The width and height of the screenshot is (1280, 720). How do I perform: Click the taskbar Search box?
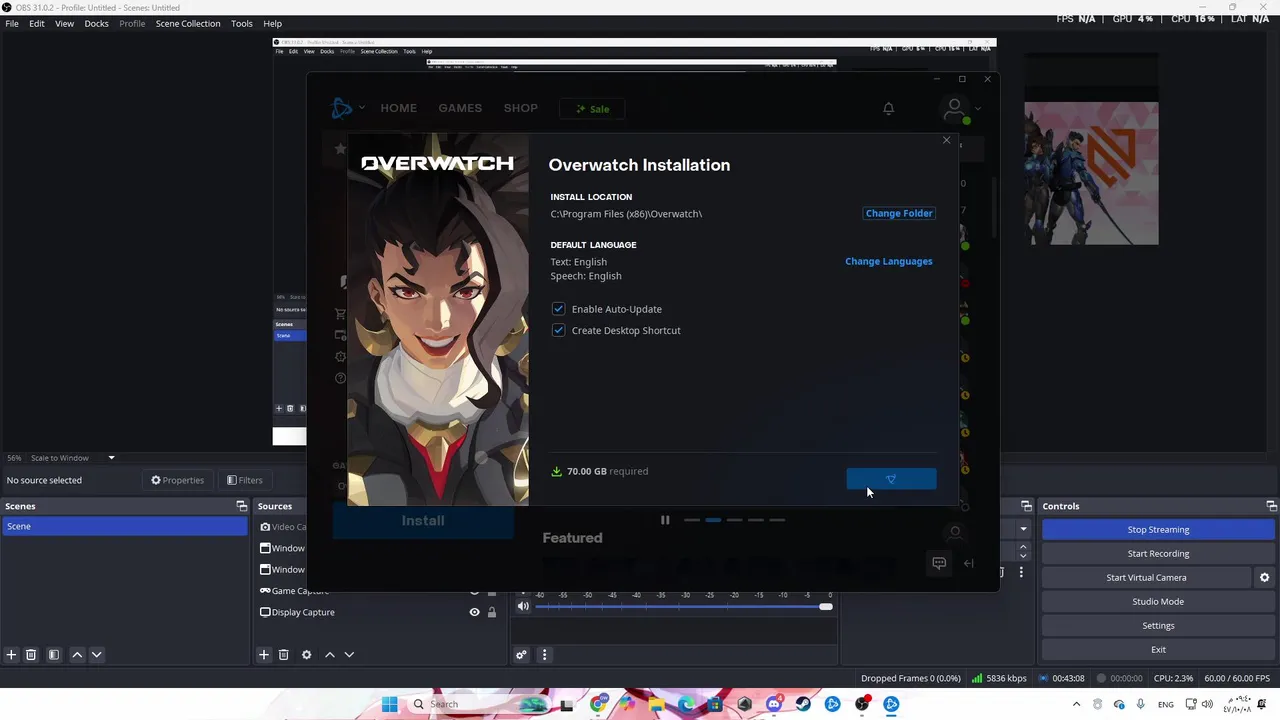[478, 704]
